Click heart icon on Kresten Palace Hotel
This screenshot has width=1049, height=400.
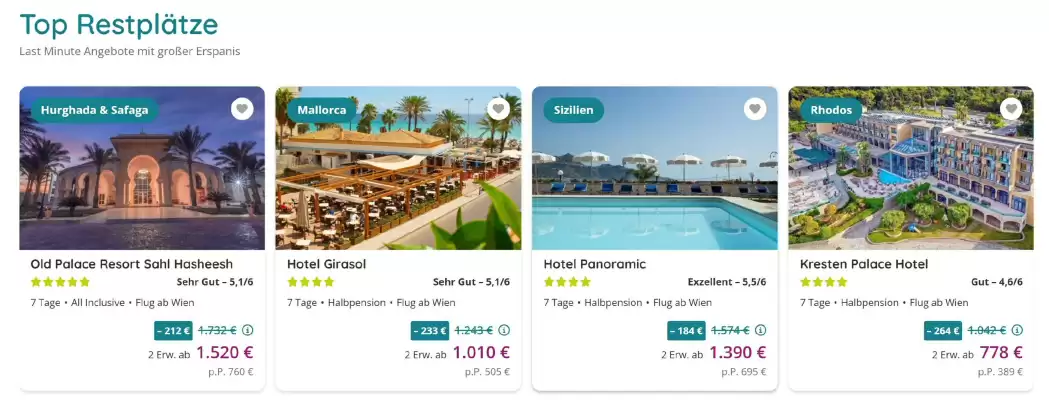1011,109
